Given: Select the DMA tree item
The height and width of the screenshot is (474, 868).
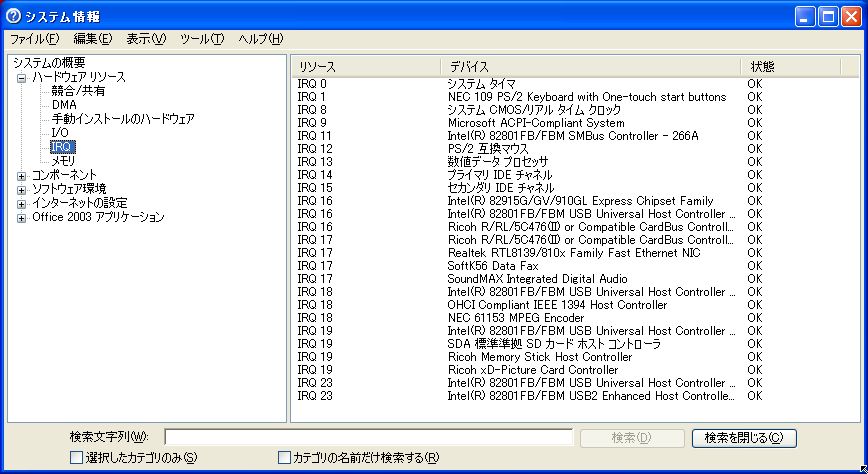Looking at the screenshot, I should click(x=64, y=105).
